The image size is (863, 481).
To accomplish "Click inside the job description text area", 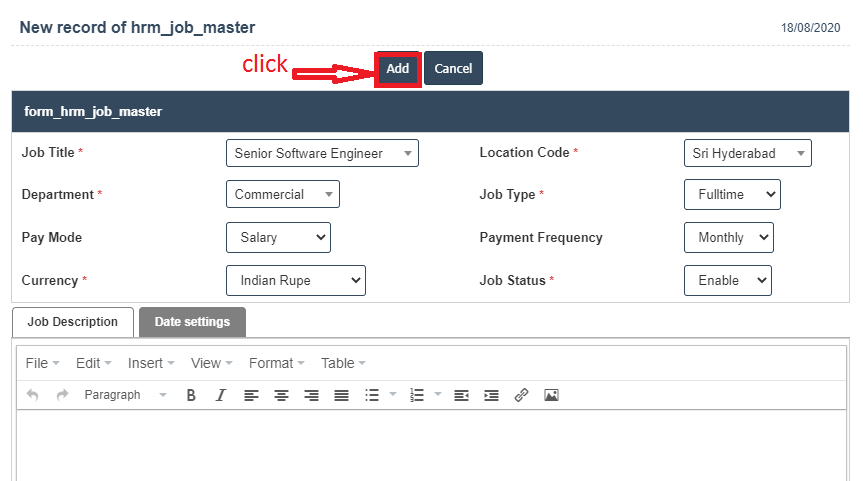I will (x=430, y=445).
